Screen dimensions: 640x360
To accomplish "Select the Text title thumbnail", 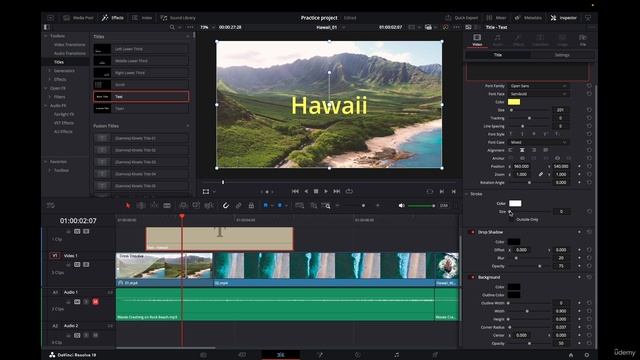I will click(102, 97).
